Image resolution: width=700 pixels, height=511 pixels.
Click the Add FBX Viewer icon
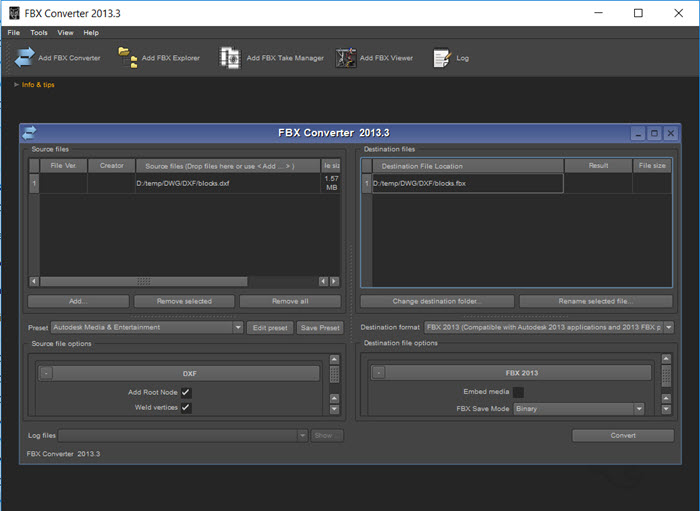pos(346,58)
